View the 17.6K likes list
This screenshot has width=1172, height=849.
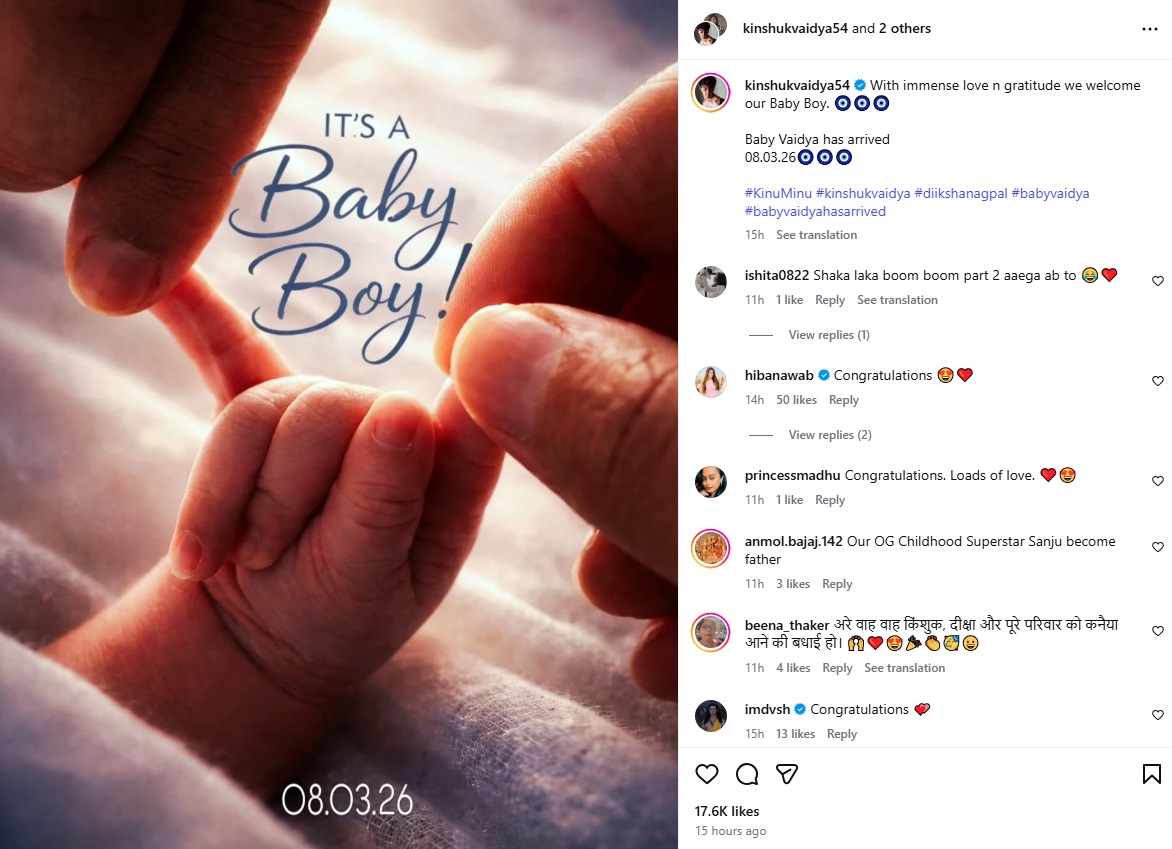click(727, 811)
